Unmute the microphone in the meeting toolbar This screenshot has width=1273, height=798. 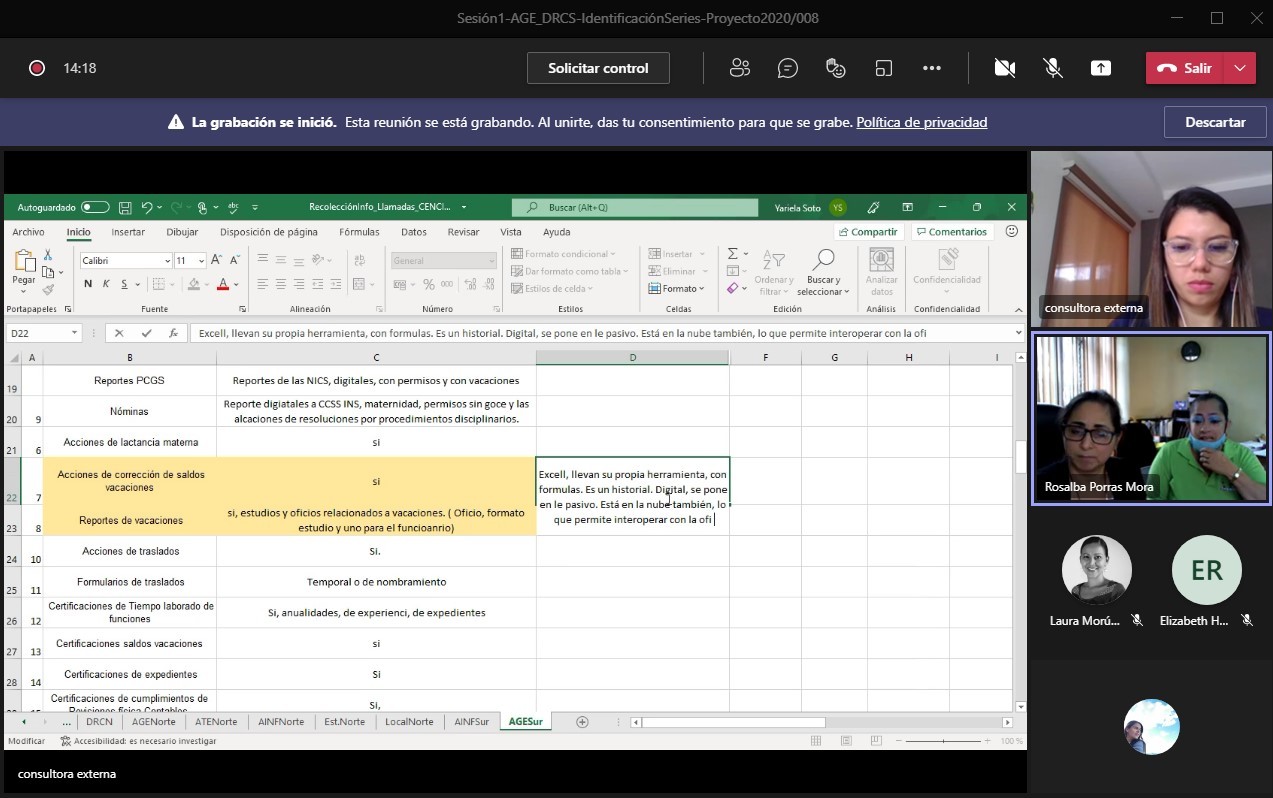(1052, 68)
